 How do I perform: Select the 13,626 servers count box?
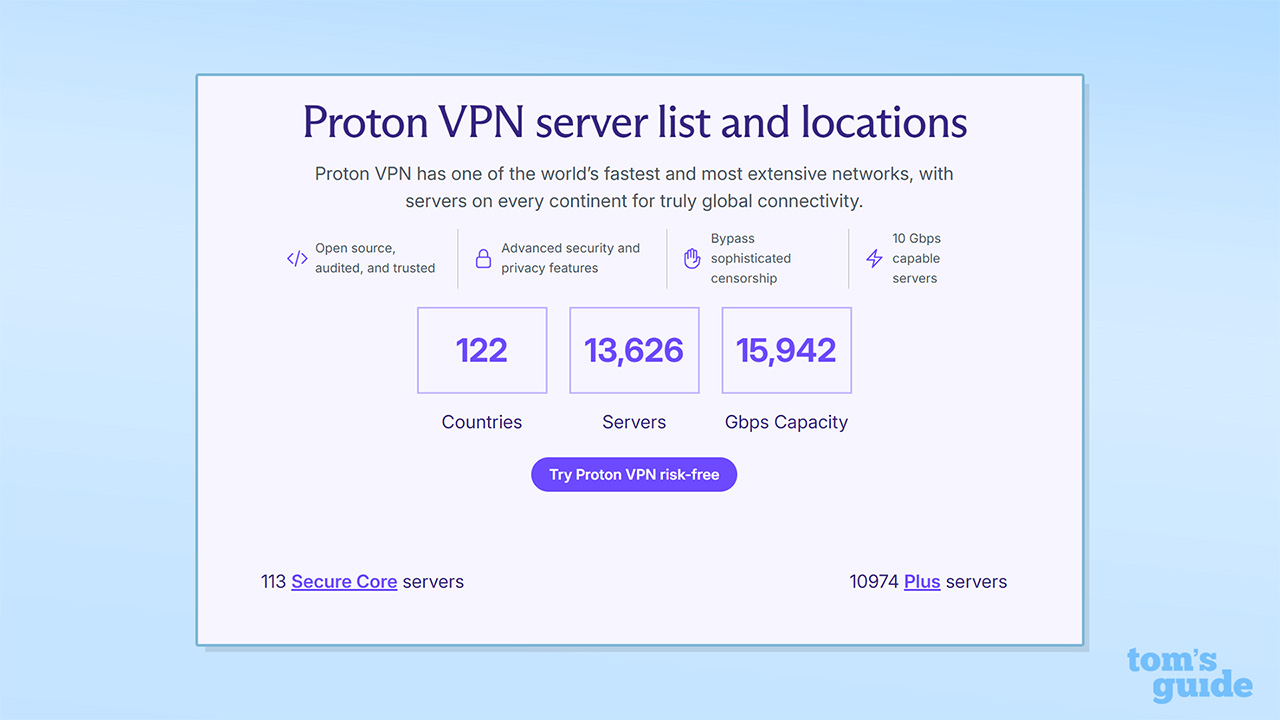coord(634,350)
